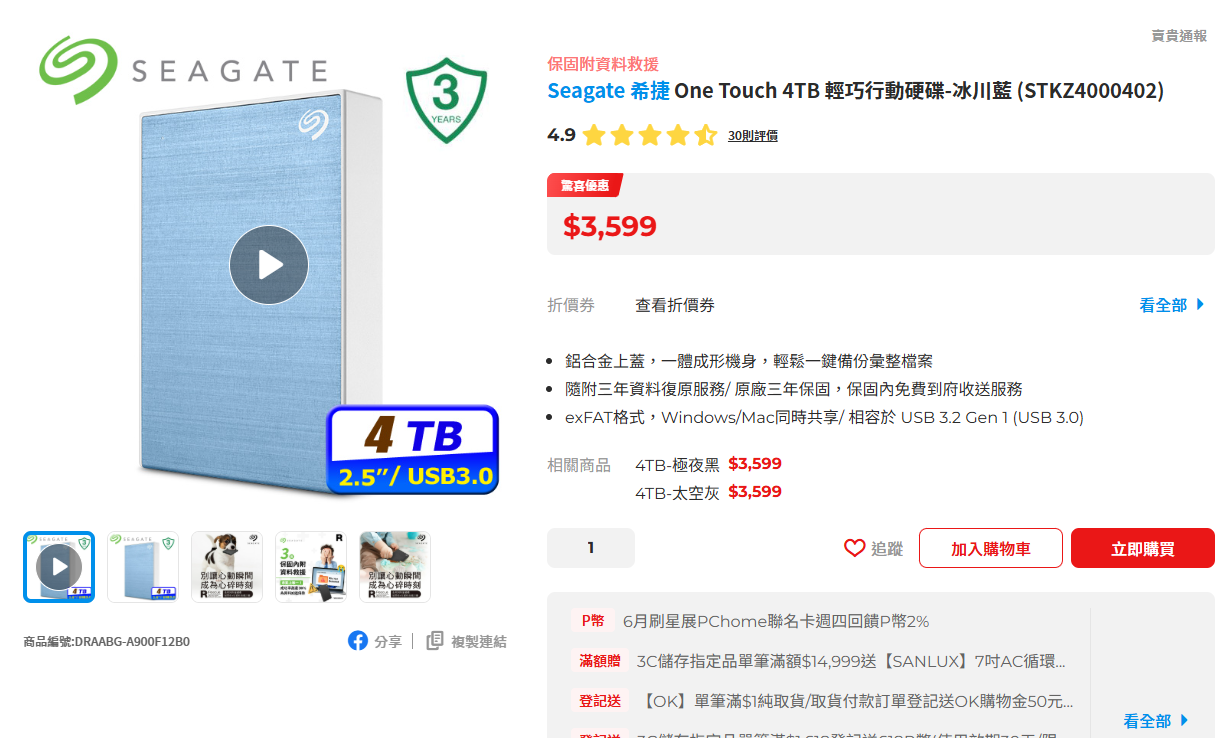This screenshot has height=738, width=1229.
Task: Open the data rescue service thumbnail
Action: click(x=311, y=567)
